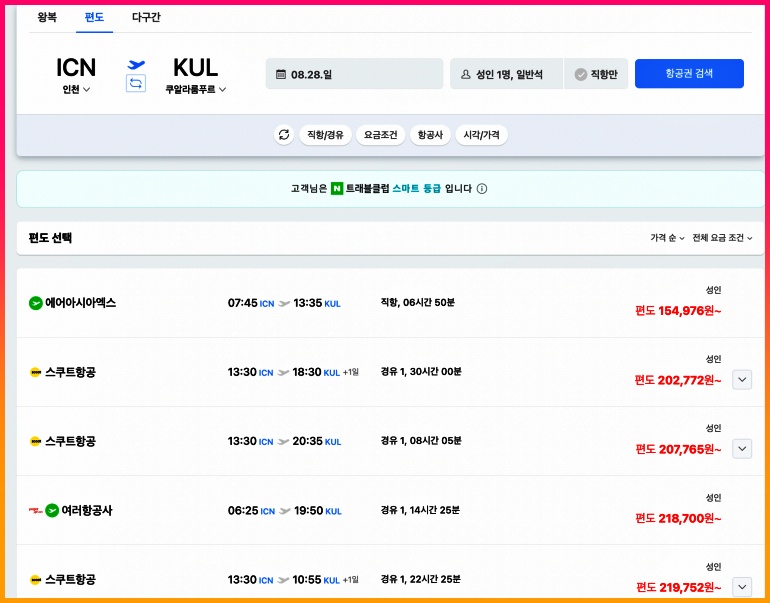This screenshot has height=603, width=770.
Task: Click the Scoot logo on 207,765원 row
Action: (x=35, y=441)
